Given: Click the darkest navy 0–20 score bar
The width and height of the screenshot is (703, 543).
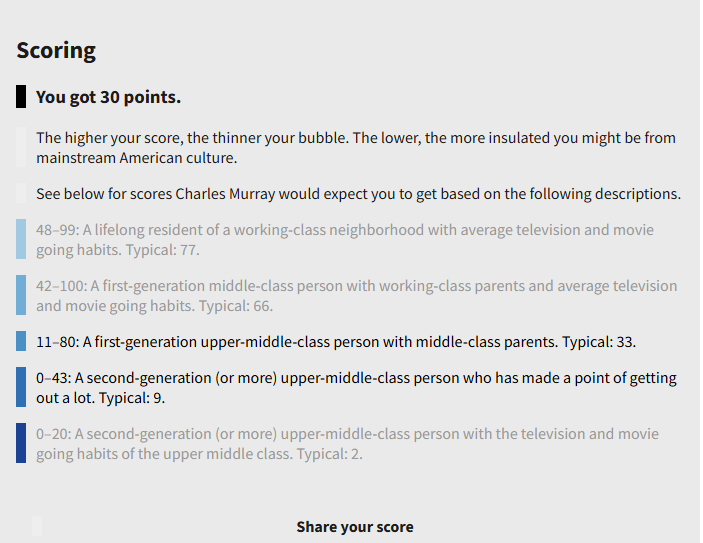Looking at the screenshot, I should click(x=21, y=443).
